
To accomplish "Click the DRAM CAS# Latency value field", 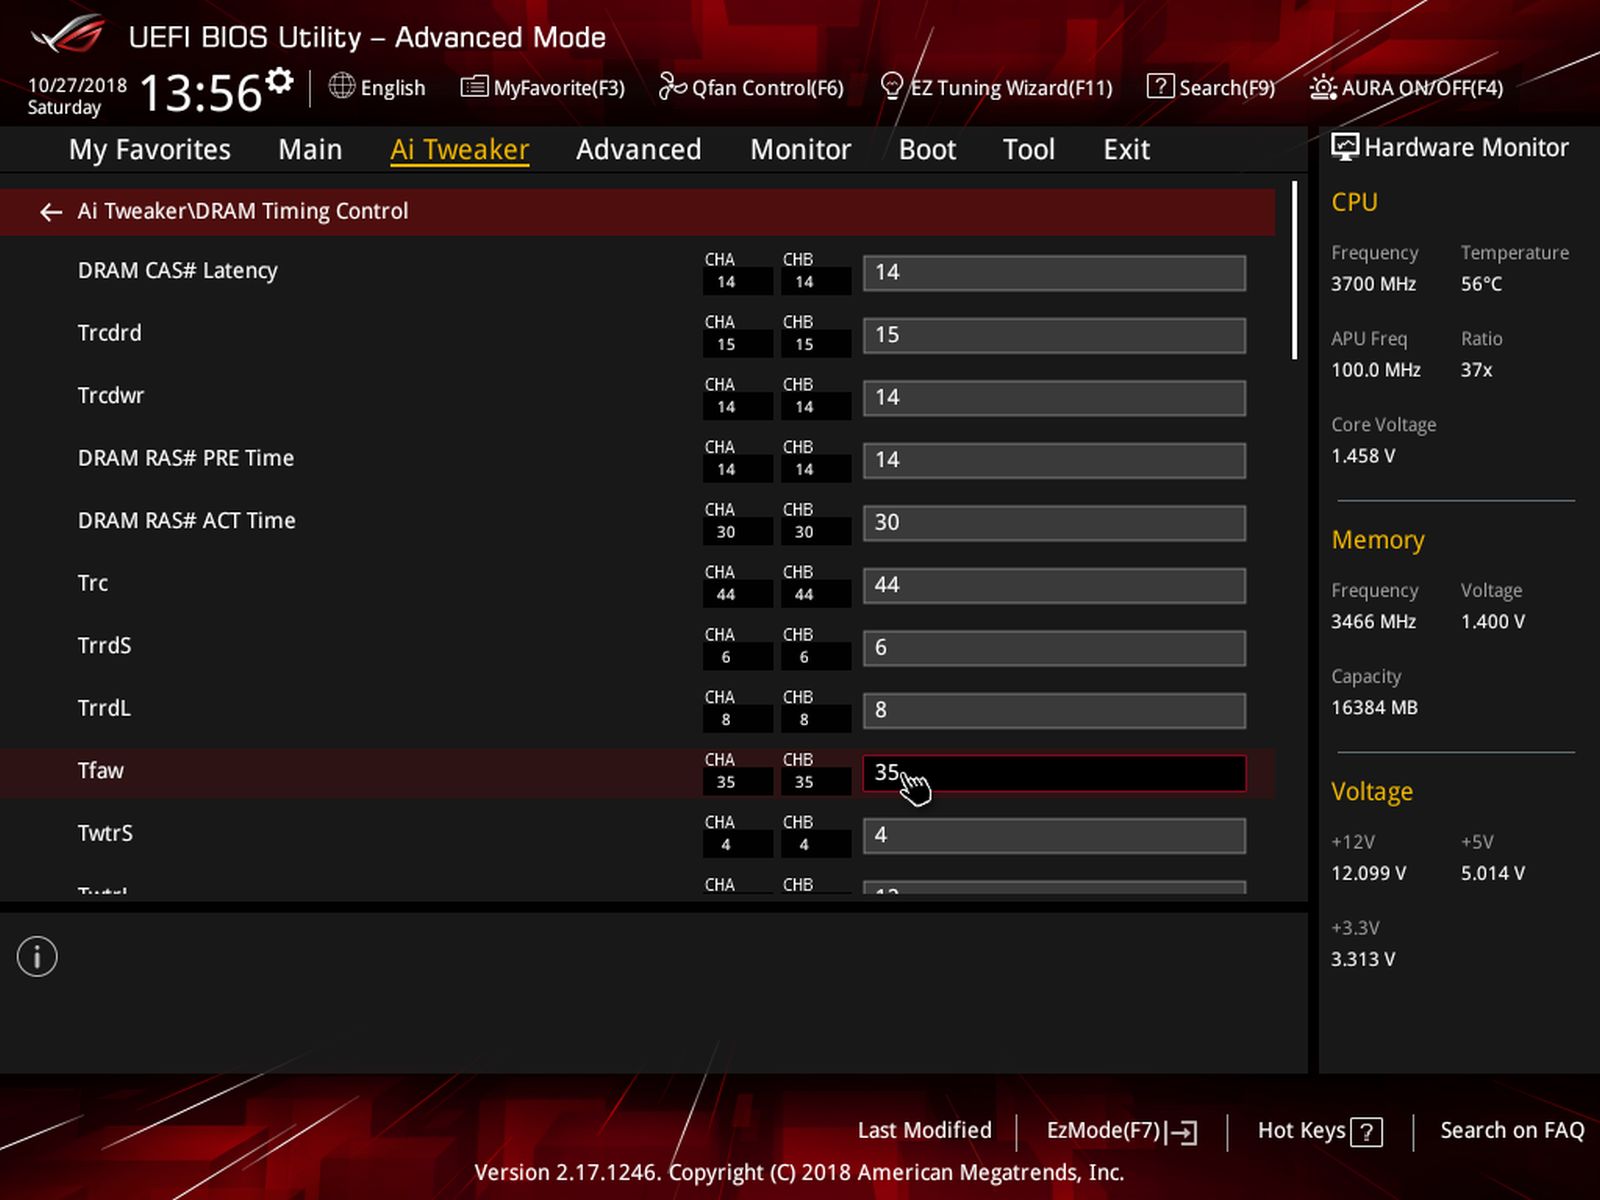I will [x=1055, y=273].
